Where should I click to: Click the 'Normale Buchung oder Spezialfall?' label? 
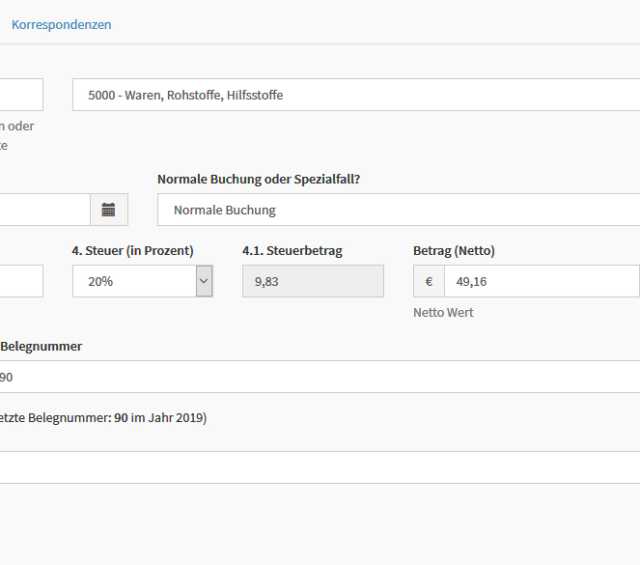[258, 179]
